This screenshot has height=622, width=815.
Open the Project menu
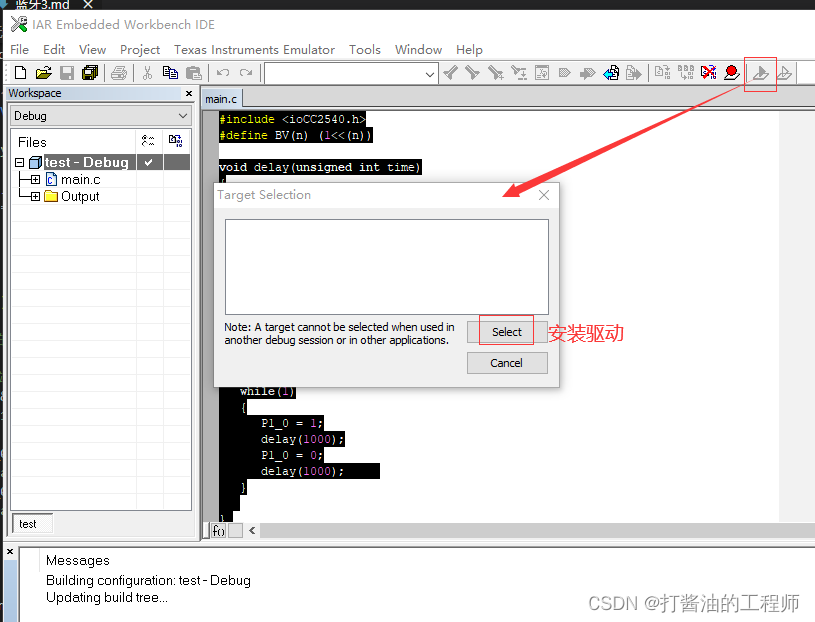140,49
